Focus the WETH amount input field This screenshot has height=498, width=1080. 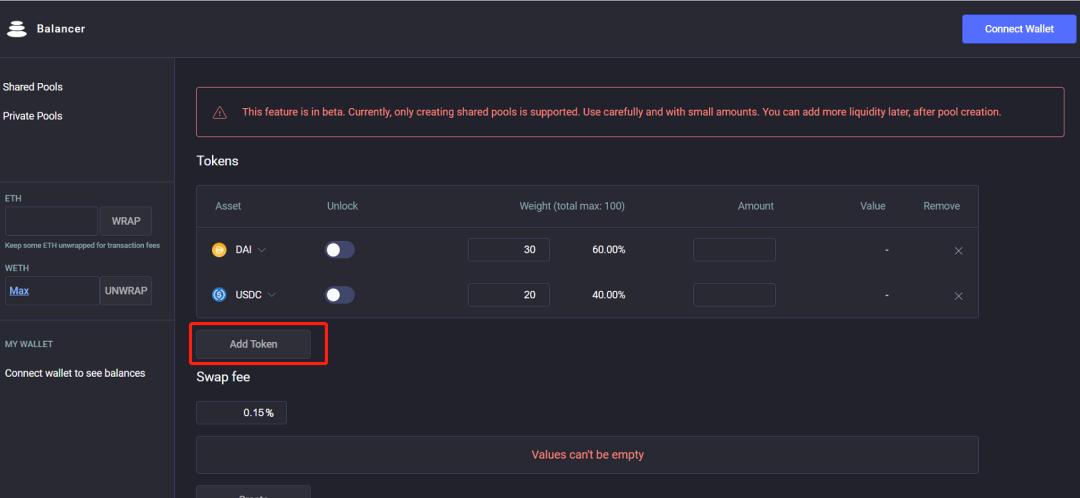click(52, 291)
